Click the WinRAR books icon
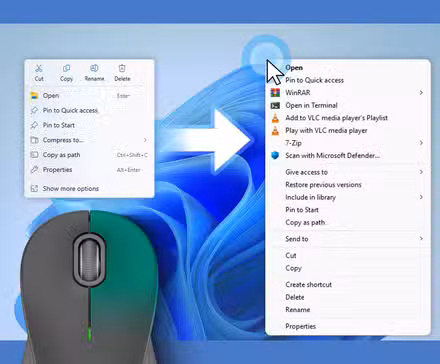This screenshot has width=440, height=364. click(275, 92)
